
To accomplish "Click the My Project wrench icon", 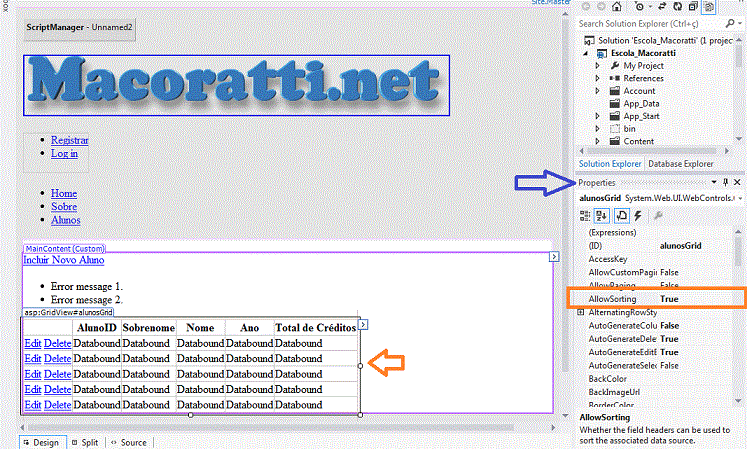I will 615,65.
